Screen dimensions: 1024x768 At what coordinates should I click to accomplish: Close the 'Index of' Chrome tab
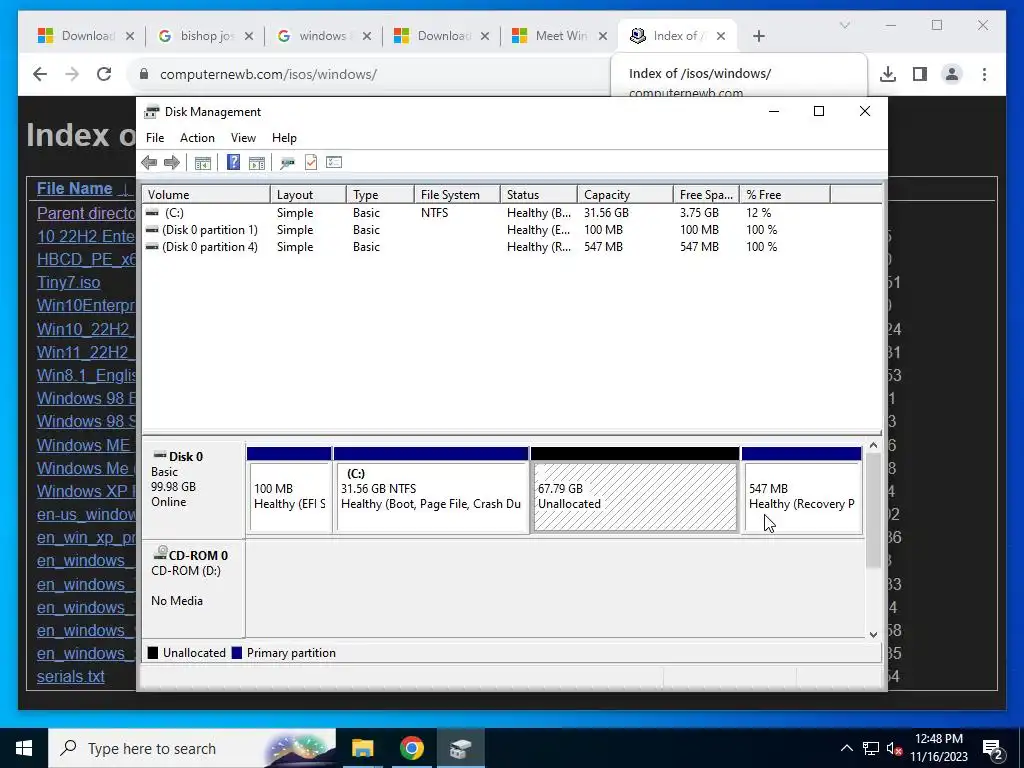[721, 36]
